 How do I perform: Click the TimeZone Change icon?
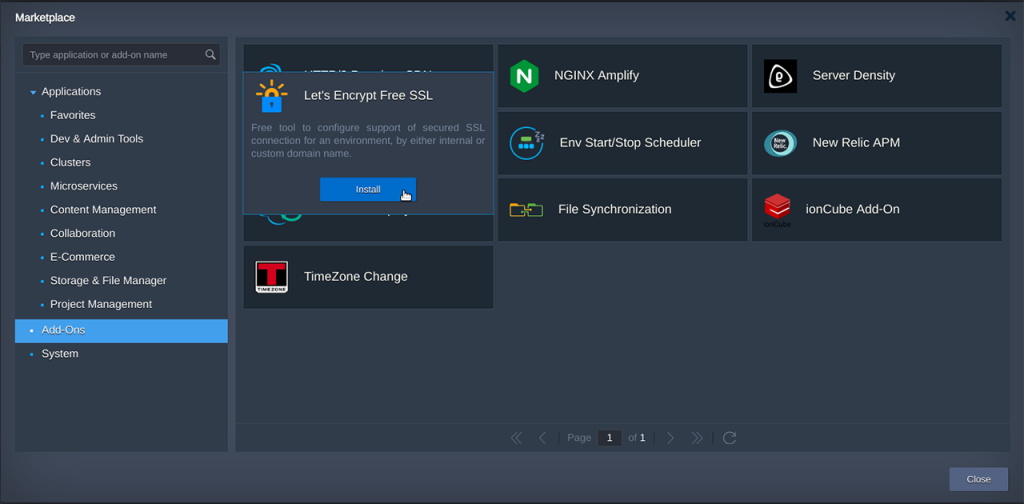pyautogui.click(x=272, y=277)
